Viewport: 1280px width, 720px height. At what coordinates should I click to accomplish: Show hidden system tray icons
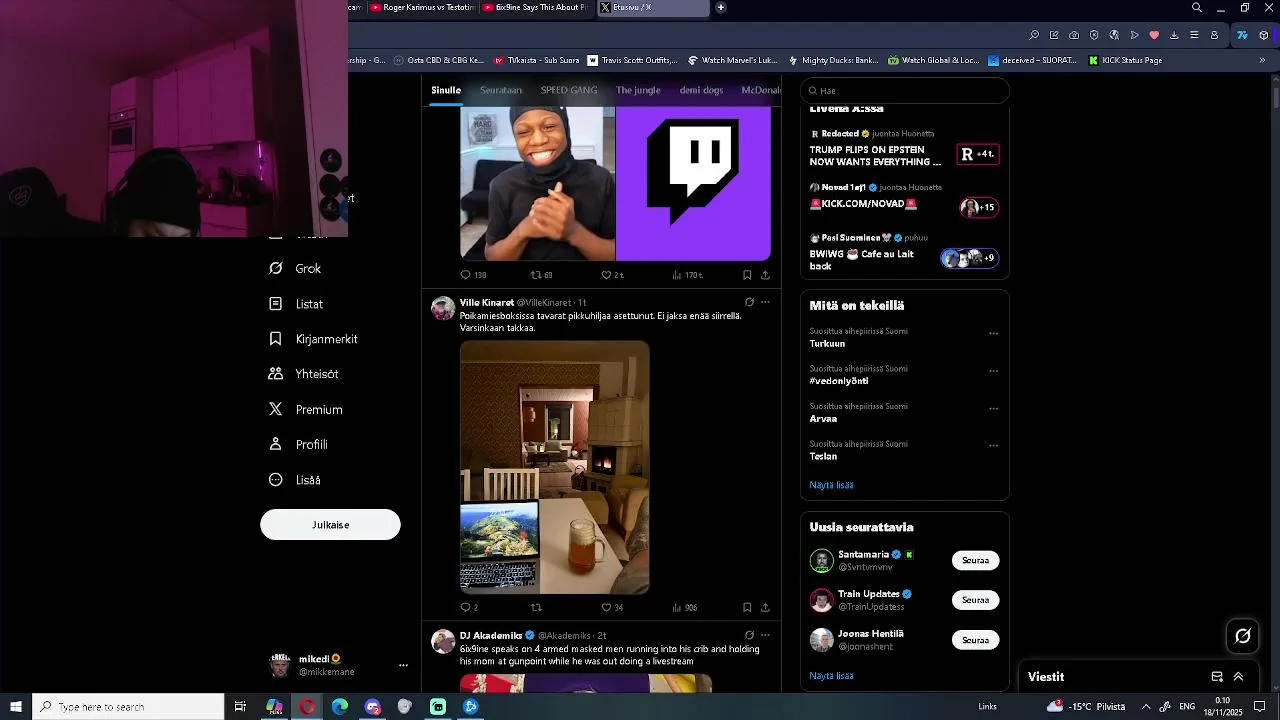point(1146,707)
